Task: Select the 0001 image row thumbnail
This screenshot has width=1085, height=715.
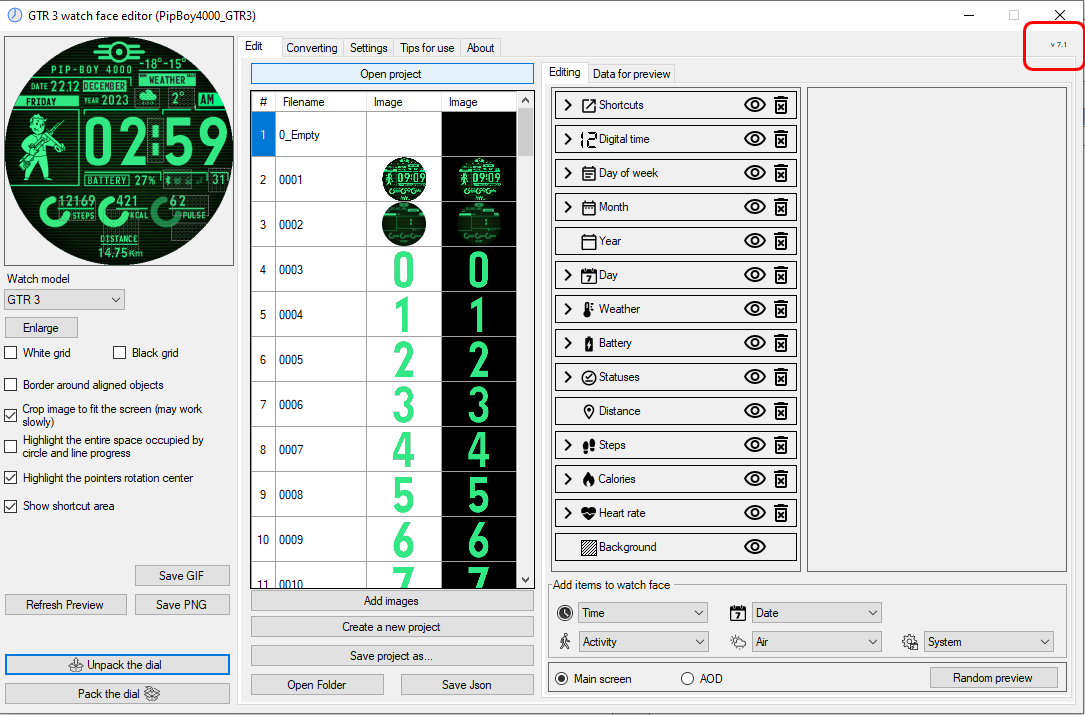Action: (404, 179)
